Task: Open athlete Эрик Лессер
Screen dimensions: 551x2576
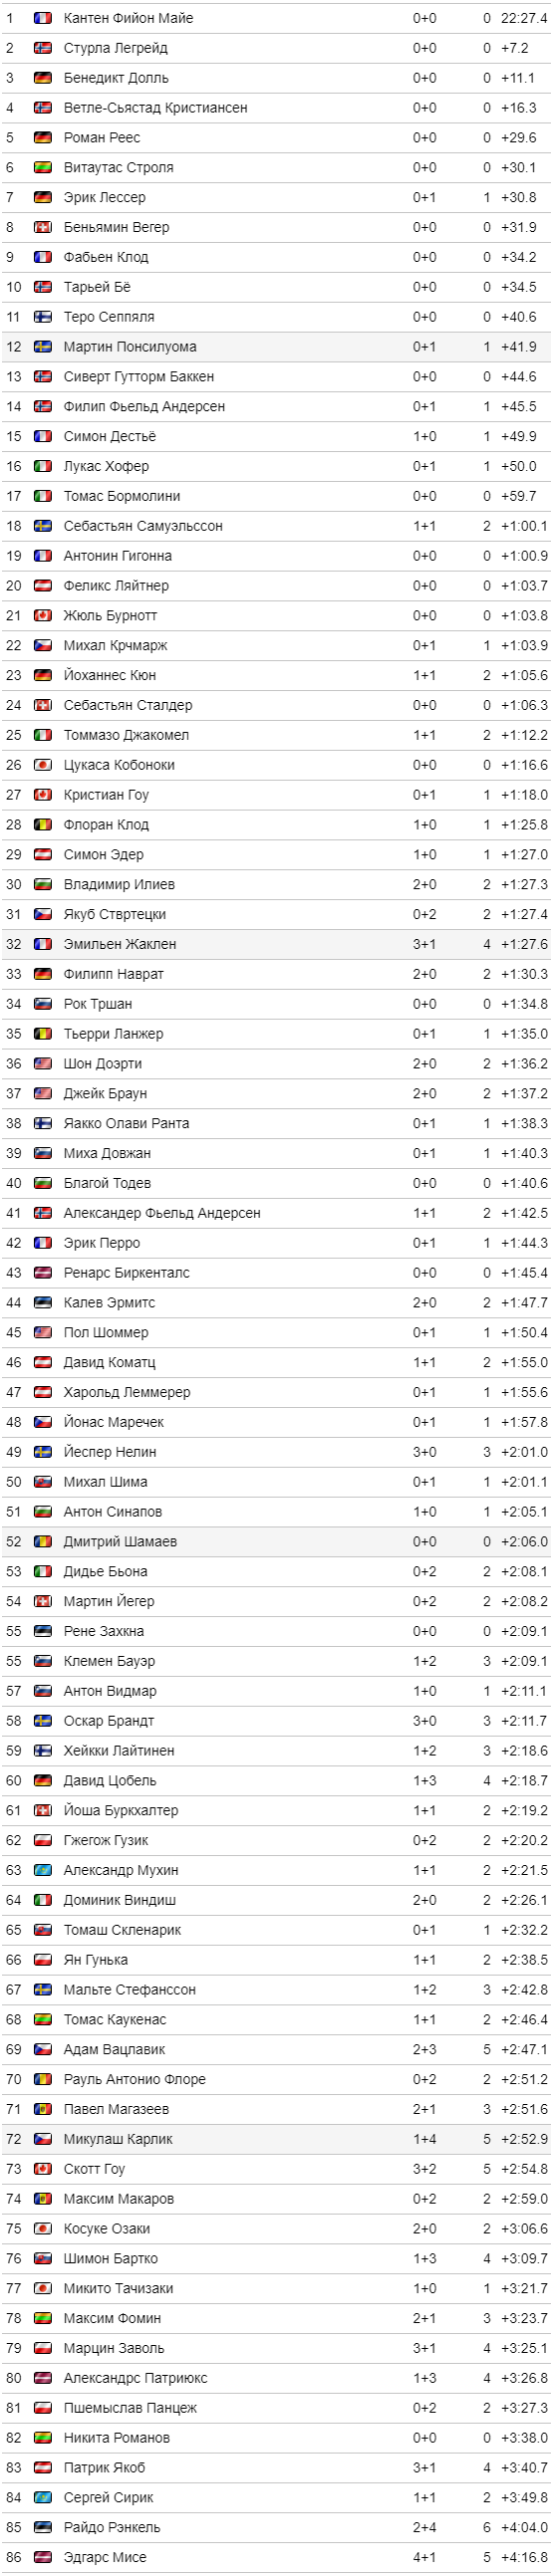Action: tap(105, 198)
